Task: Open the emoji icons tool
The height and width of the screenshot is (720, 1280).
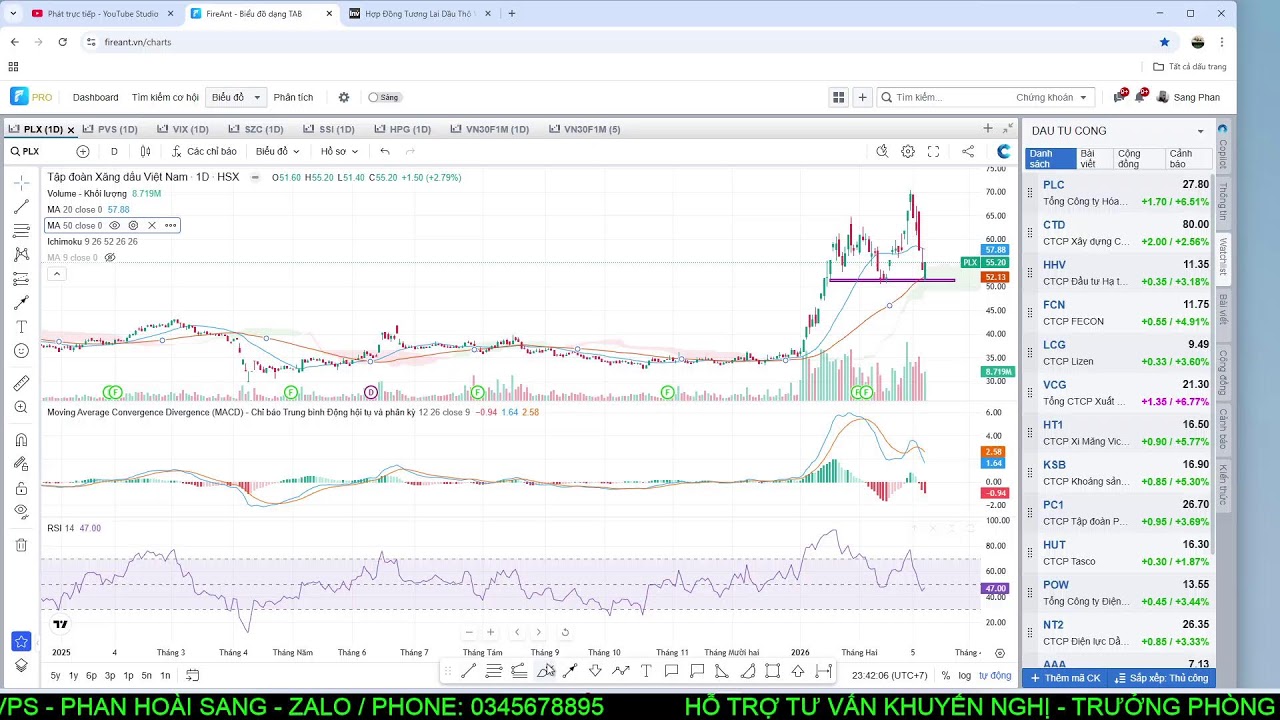Action: pos(21,351)
